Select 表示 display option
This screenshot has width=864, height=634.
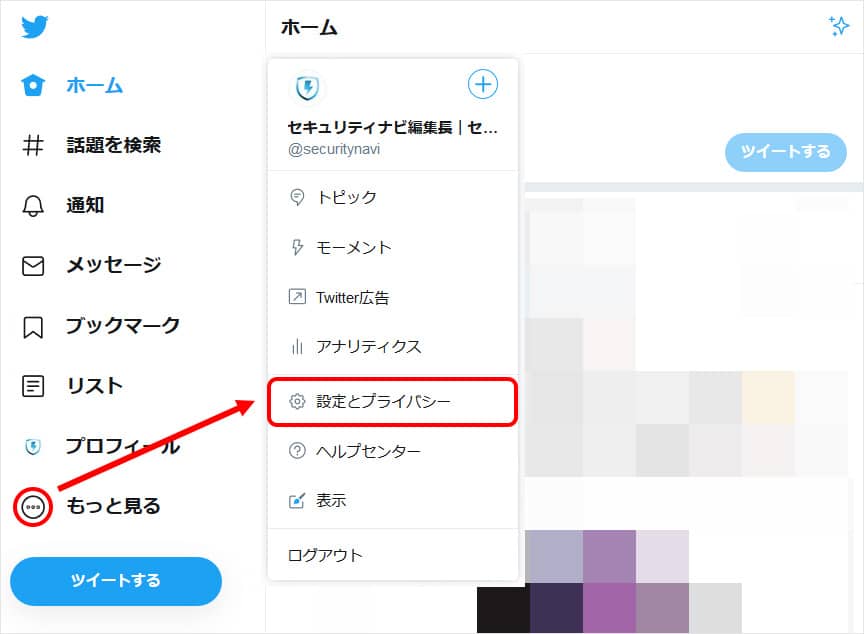(x=392, y=501)
